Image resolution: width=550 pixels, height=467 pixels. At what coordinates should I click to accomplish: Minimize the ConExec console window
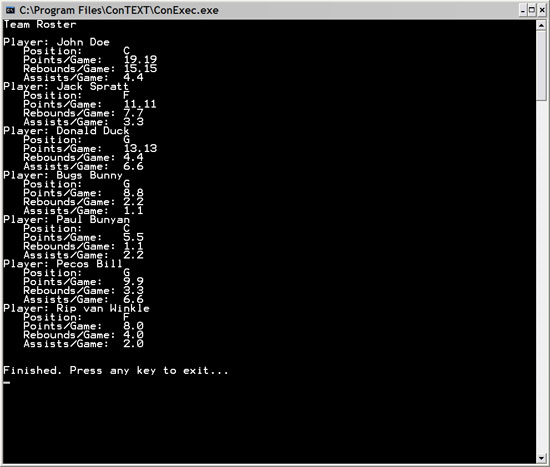tap(522, 11)
